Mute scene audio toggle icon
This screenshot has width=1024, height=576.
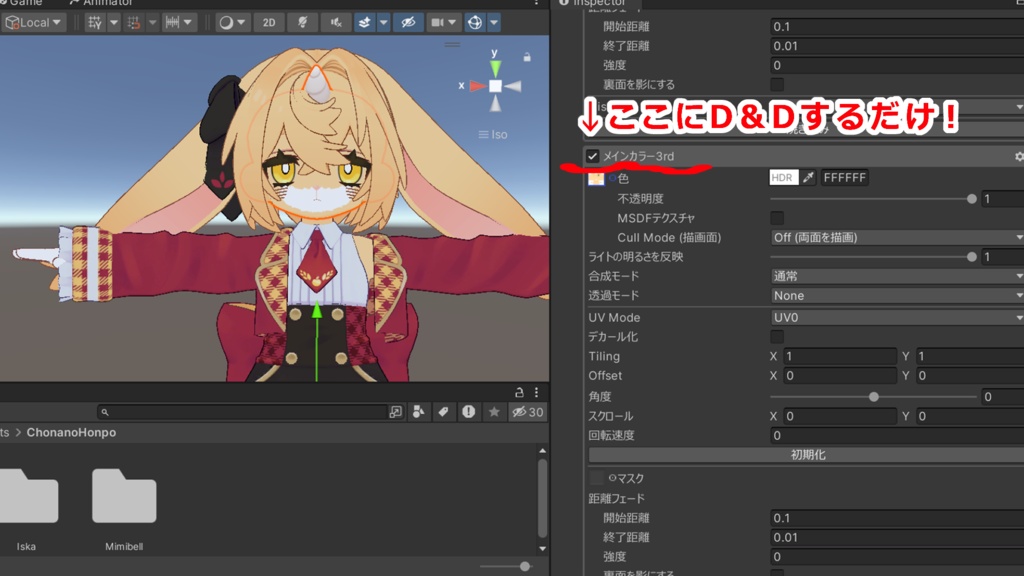(336, 23)
